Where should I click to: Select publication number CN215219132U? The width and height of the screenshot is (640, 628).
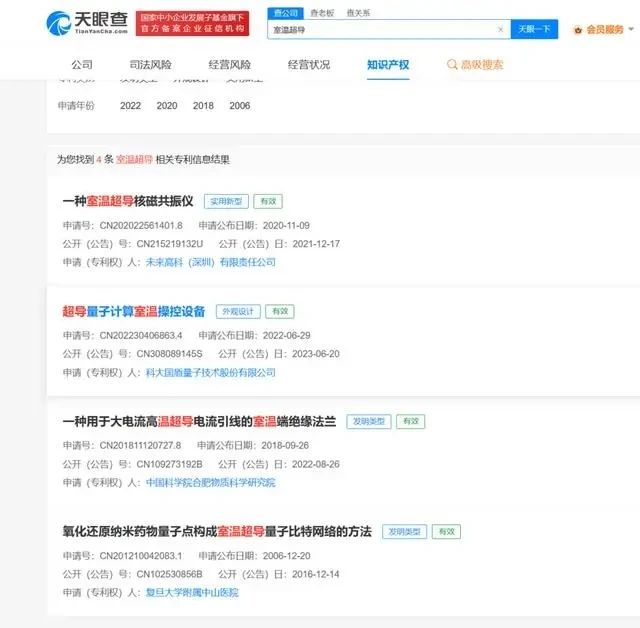(169, 244)
